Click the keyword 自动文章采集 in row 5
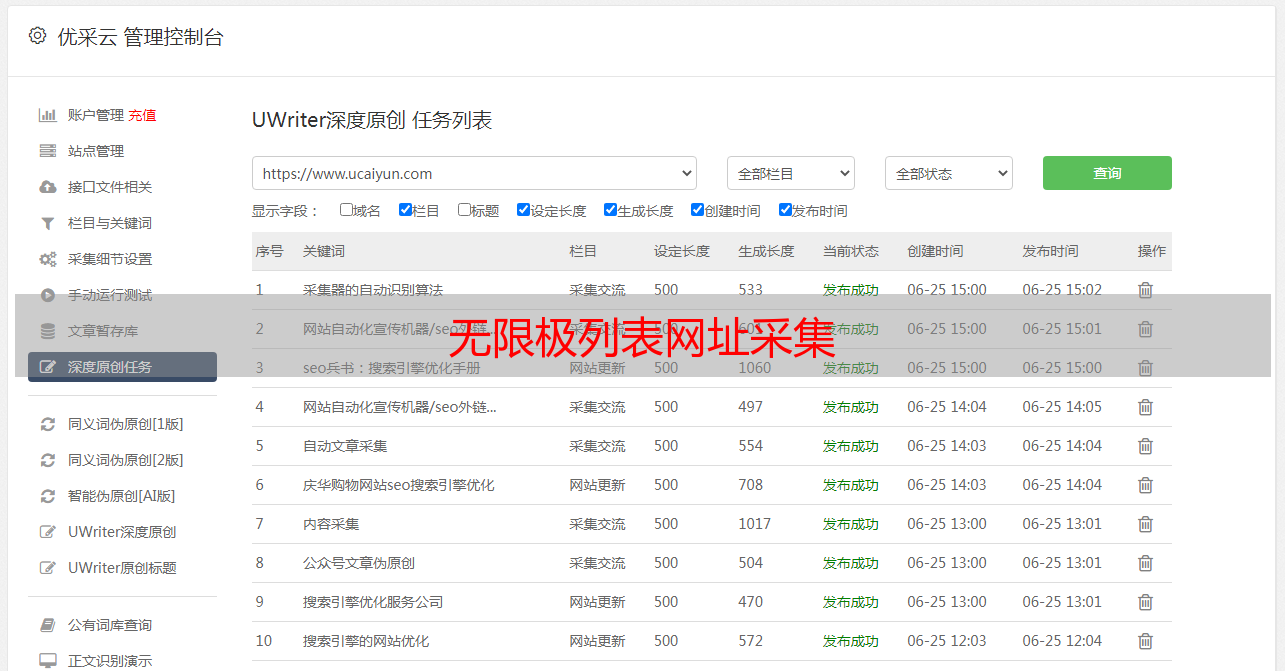 tap(345, 446)
